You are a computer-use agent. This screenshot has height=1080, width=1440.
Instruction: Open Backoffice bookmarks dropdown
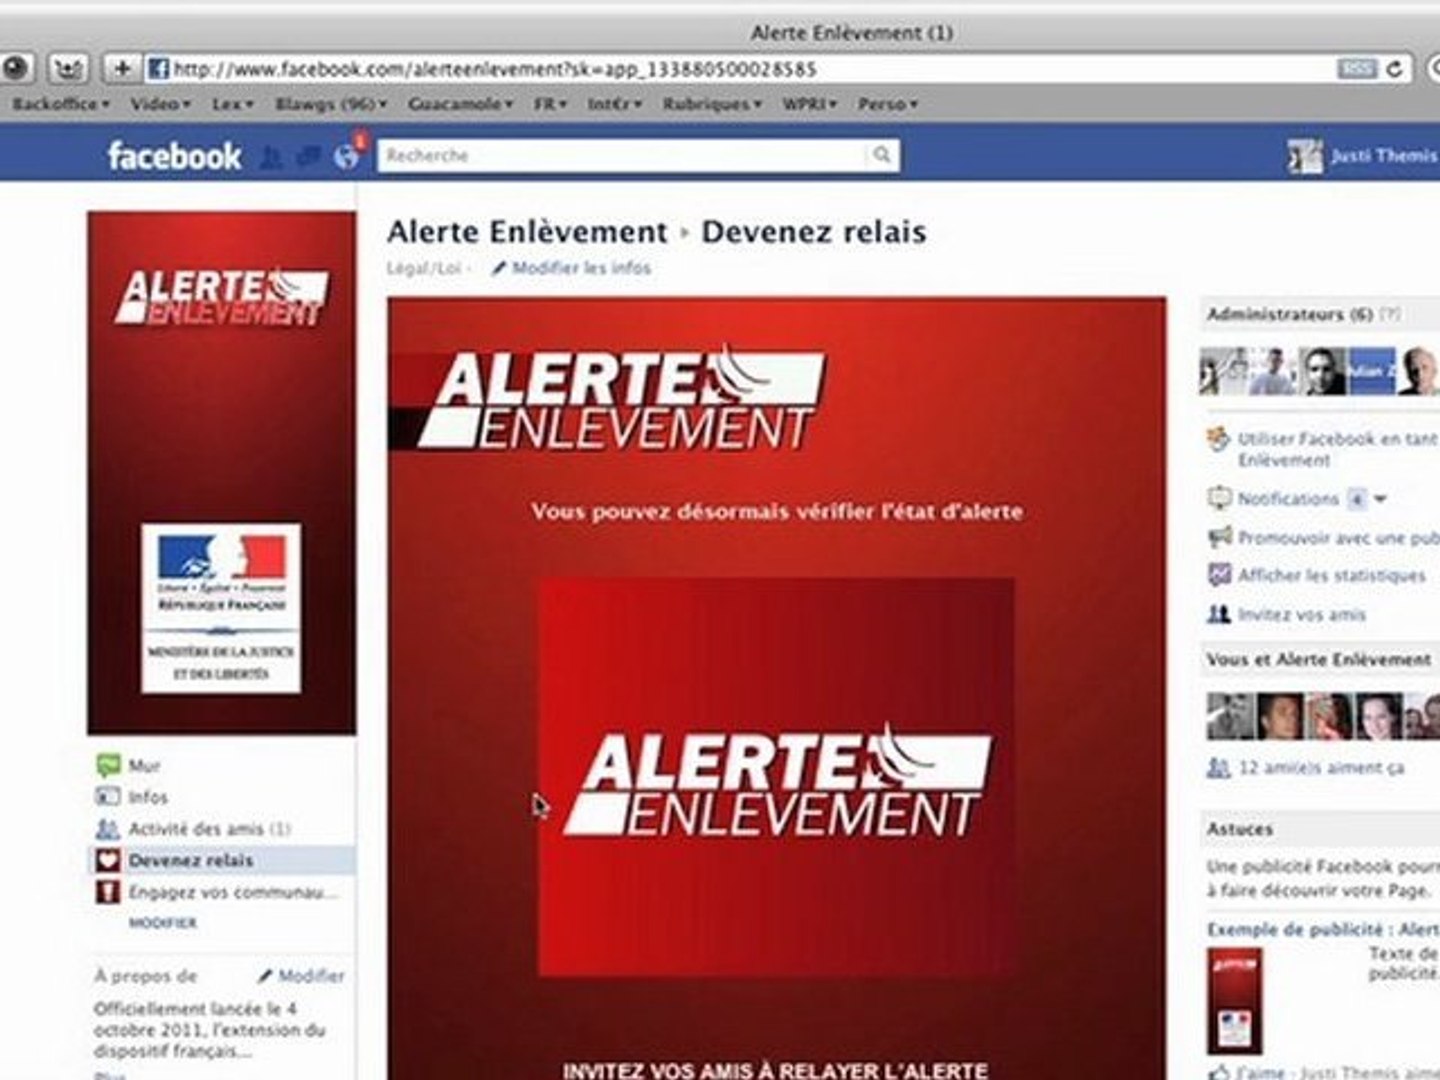(x=61, y=104)
